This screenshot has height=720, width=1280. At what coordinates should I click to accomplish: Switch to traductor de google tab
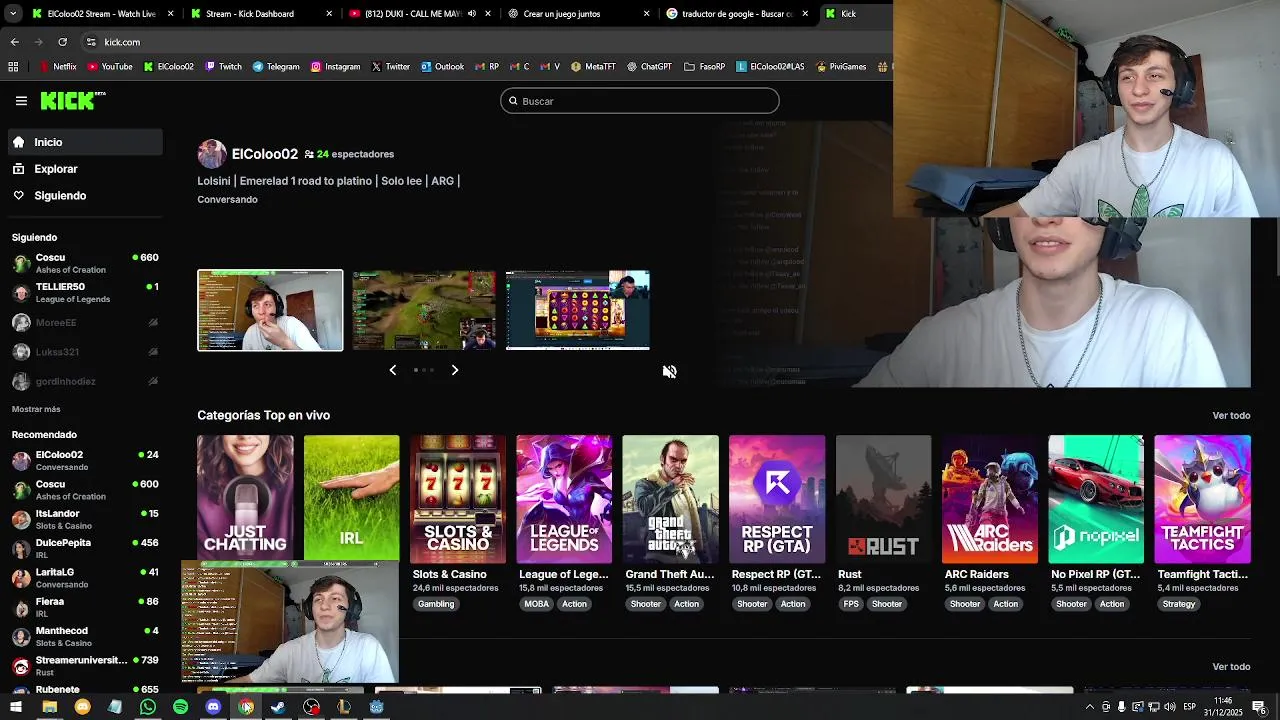(x=737, y=14)
